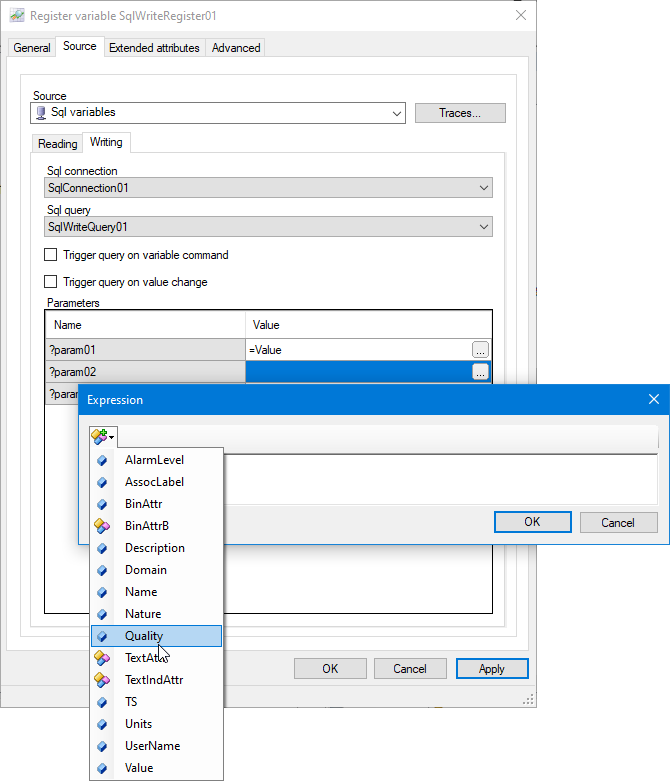Open the Source dropdown showing Sql variables
The width and height of the screenshot is (670, 781).
coord(218,113)
